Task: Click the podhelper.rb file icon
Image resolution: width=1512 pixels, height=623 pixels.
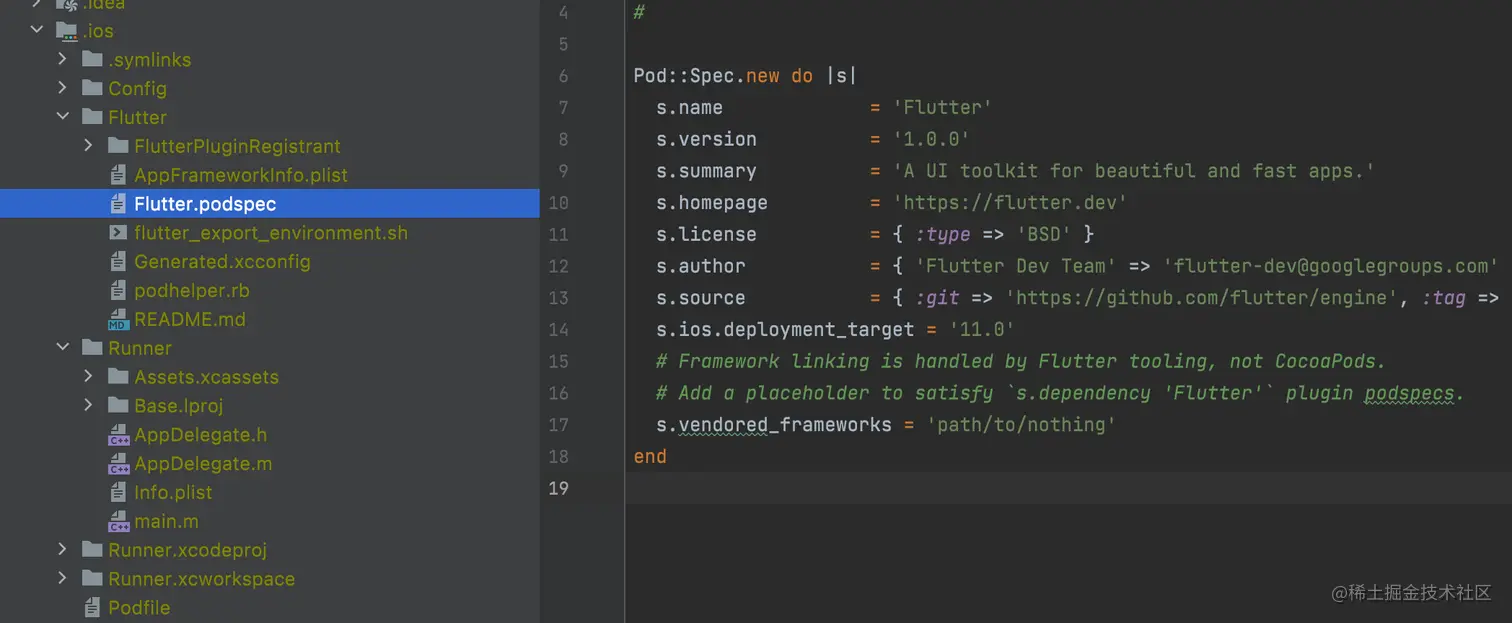Action: click(x=118, y=291)
